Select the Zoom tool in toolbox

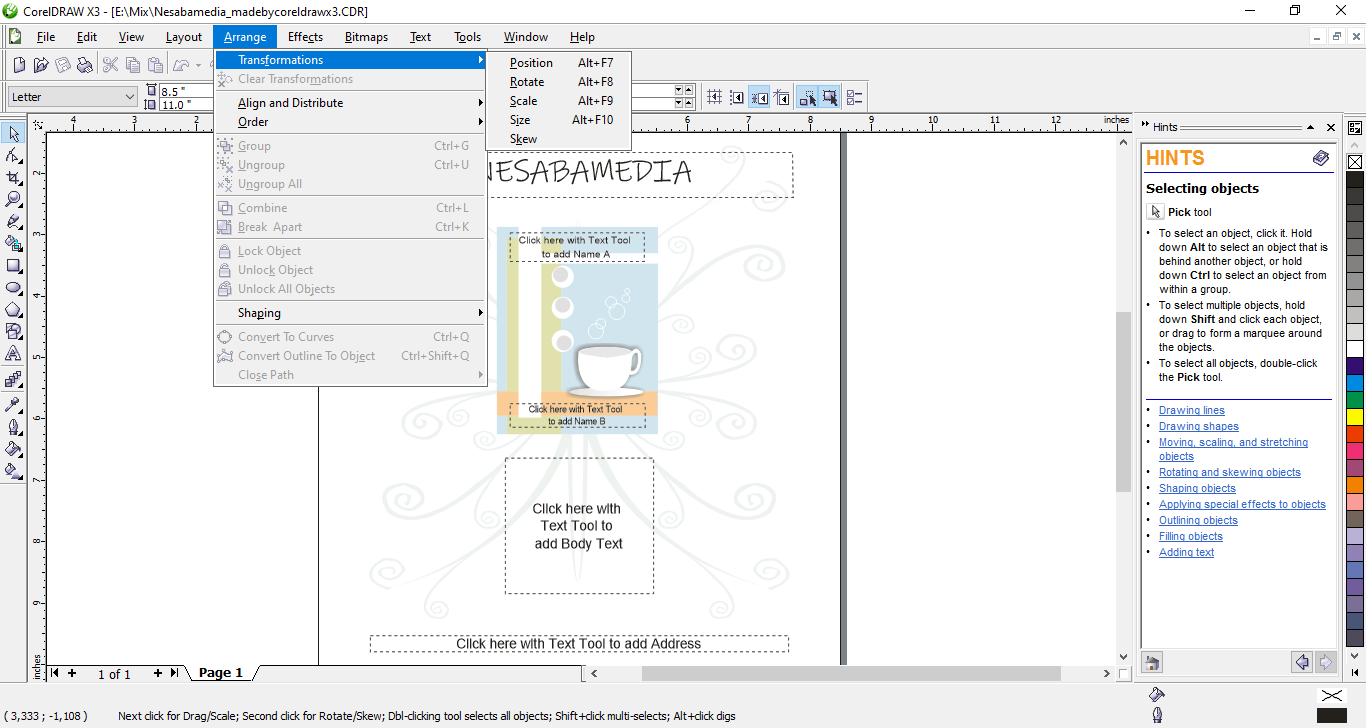(x=14, y=199)
